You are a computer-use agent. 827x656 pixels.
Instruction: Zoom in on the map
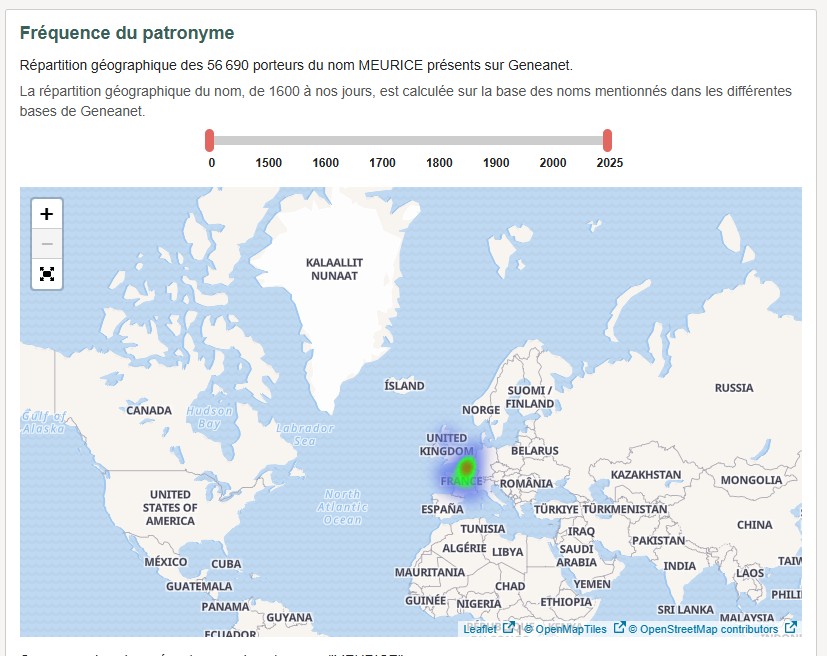point(46,213)
